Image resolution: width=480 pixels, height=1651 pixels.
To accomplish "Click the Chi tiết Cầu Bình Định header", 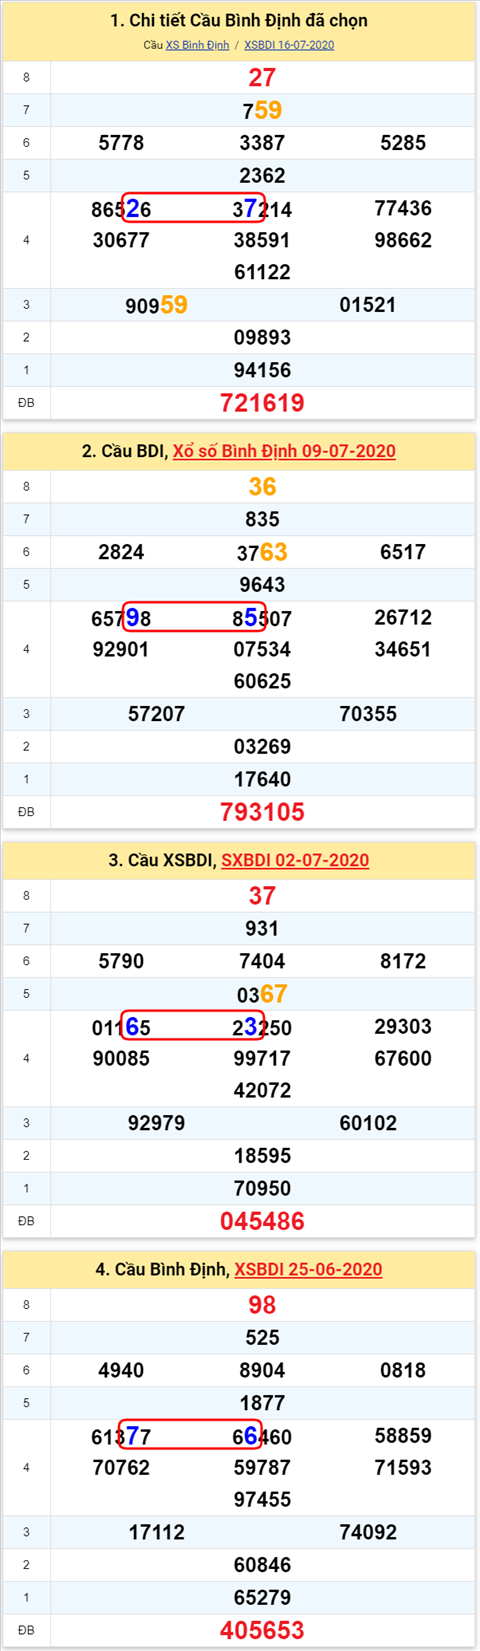I will pyautogui.click(x=239, y=20).
